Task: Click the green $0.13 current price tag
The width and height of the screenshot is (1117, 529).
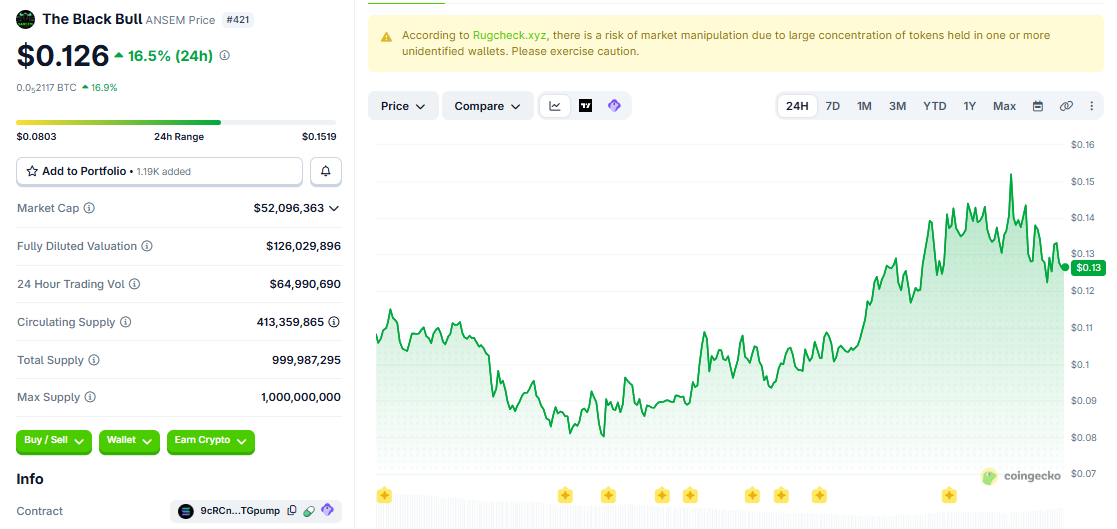Action: click(1088, 268)
